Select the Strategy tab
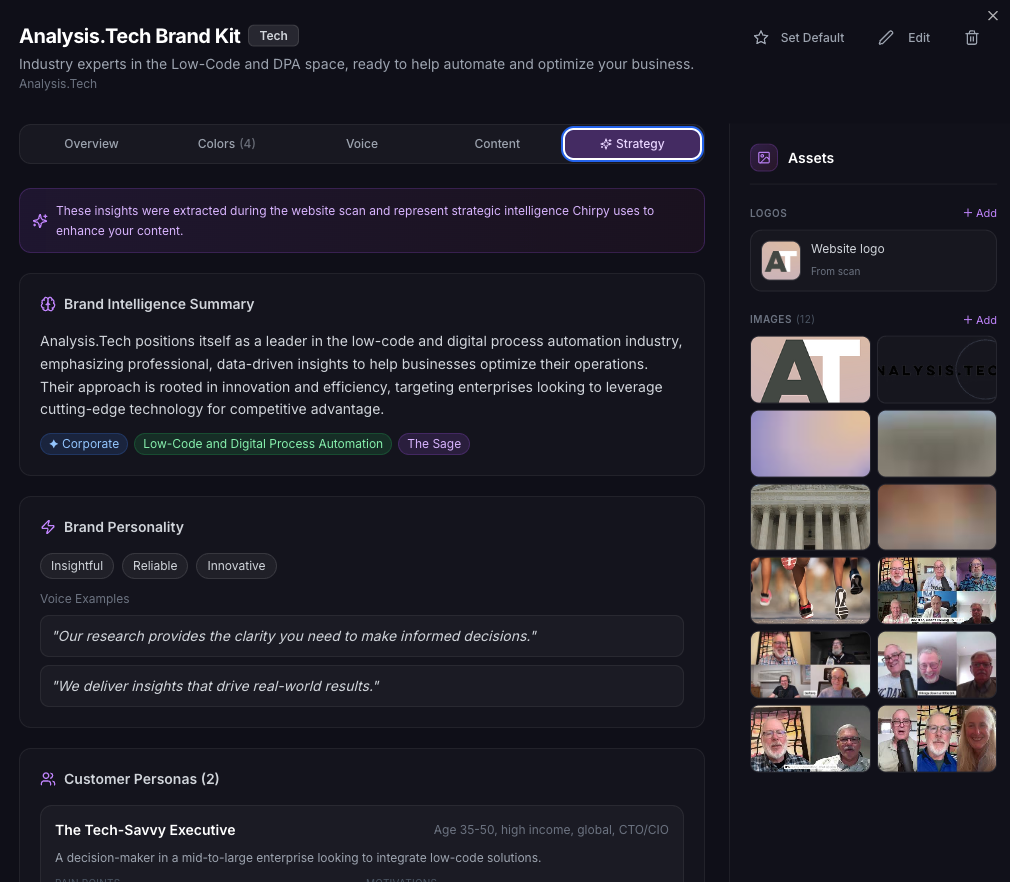 click(632, 144)
